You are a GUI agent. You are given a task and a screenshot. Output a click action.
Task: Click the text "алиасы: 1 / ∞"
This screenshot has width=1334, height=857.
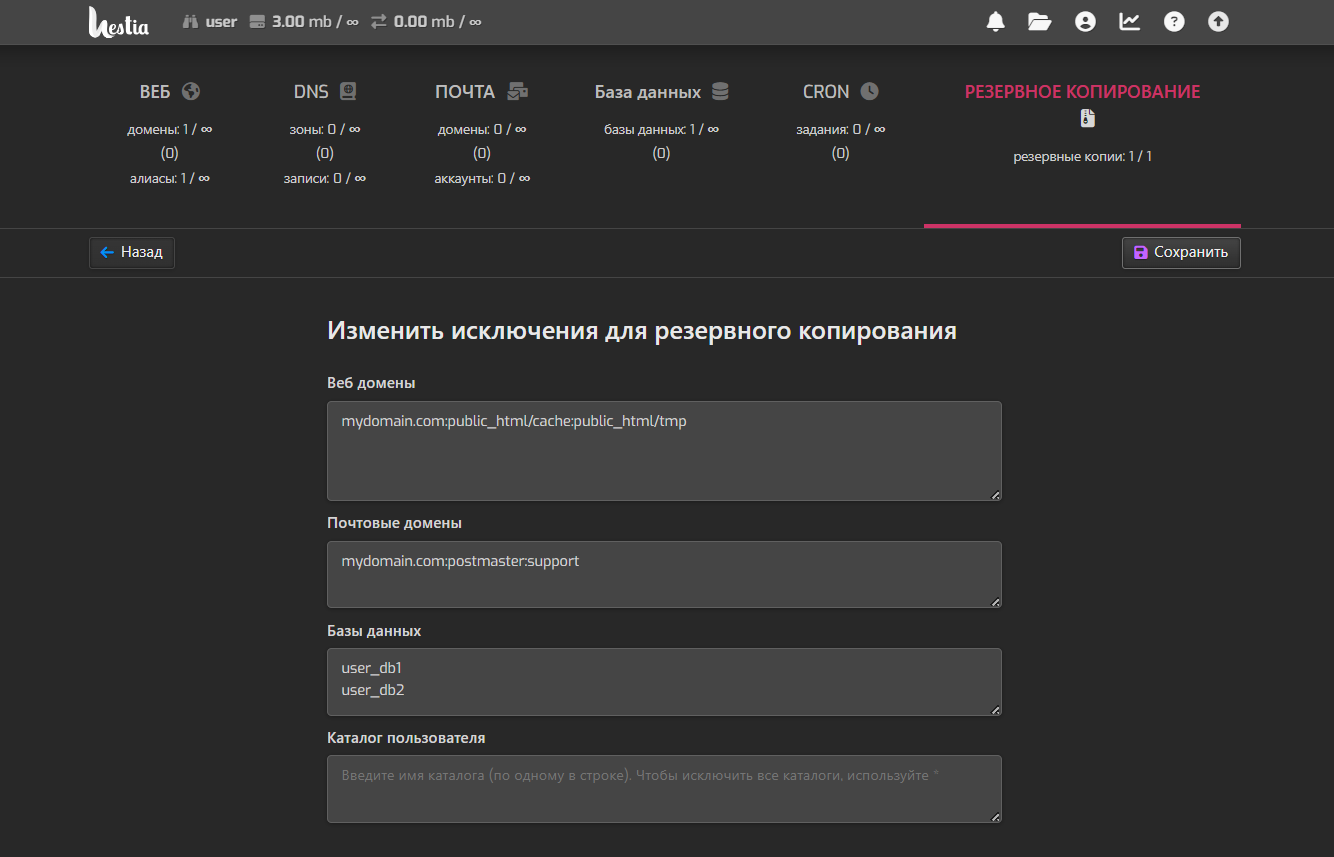pyautogui.click(x=170, y=178)
